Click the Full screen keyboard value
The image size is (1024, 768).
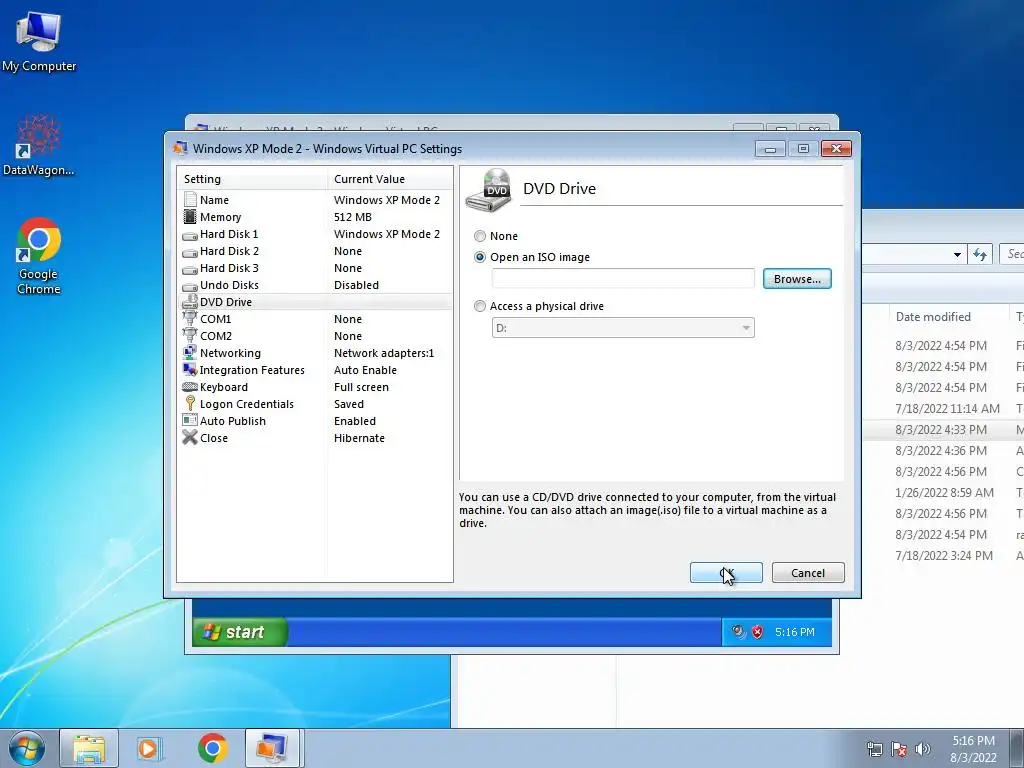pyautogui.click(x=361, y=387)
